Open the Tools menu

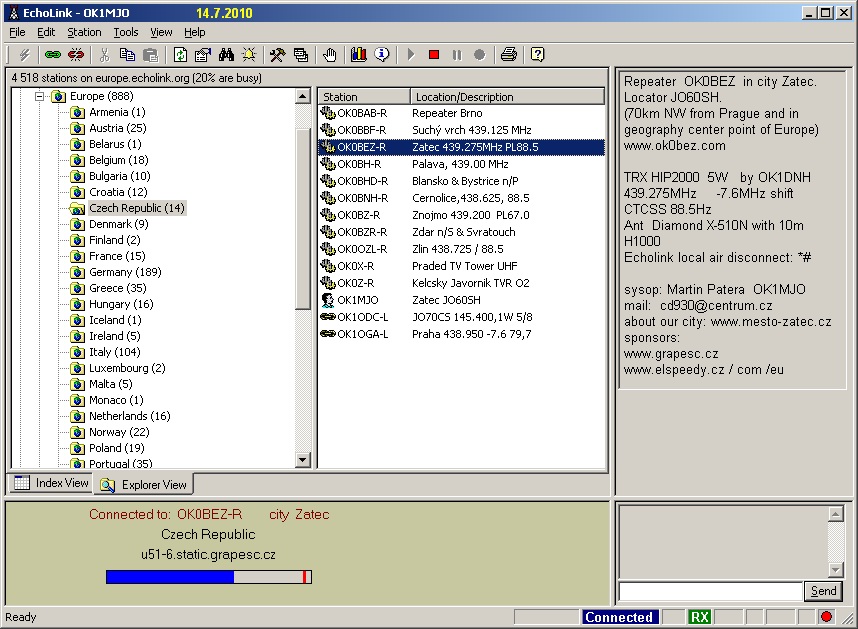(x=126, y=32)
